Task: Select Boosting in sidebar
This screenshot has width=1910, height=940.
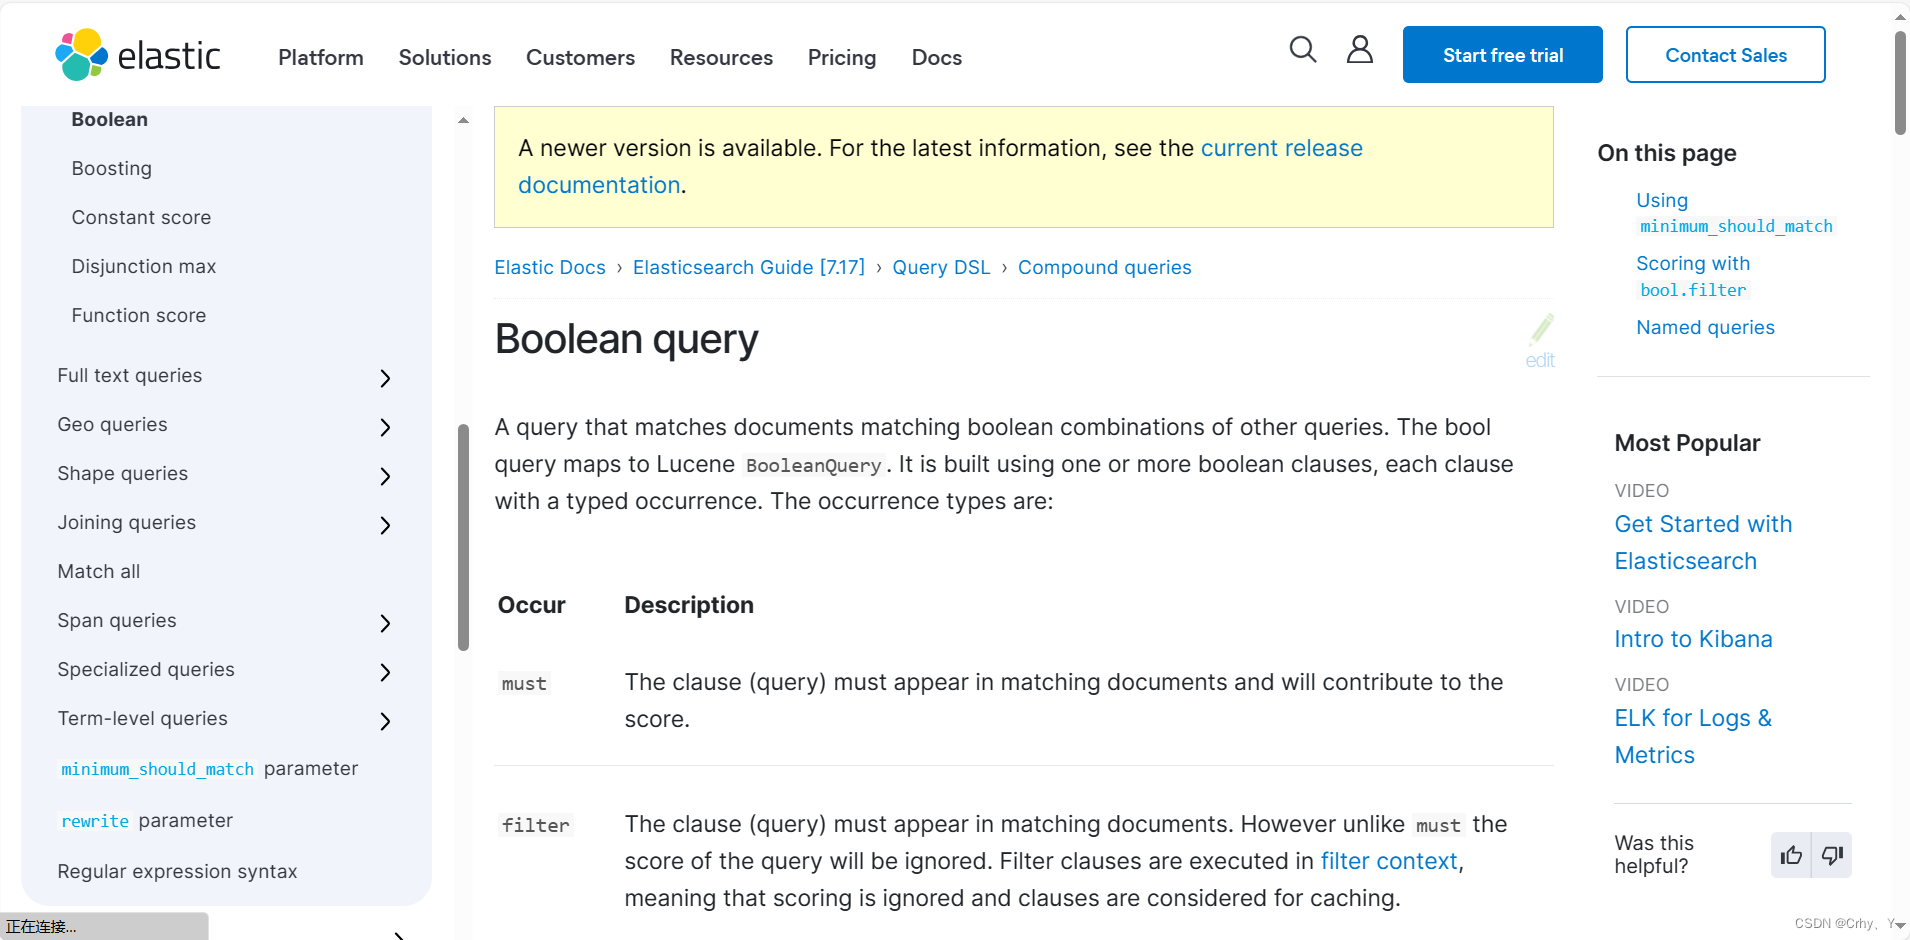Action: (112, 168)
